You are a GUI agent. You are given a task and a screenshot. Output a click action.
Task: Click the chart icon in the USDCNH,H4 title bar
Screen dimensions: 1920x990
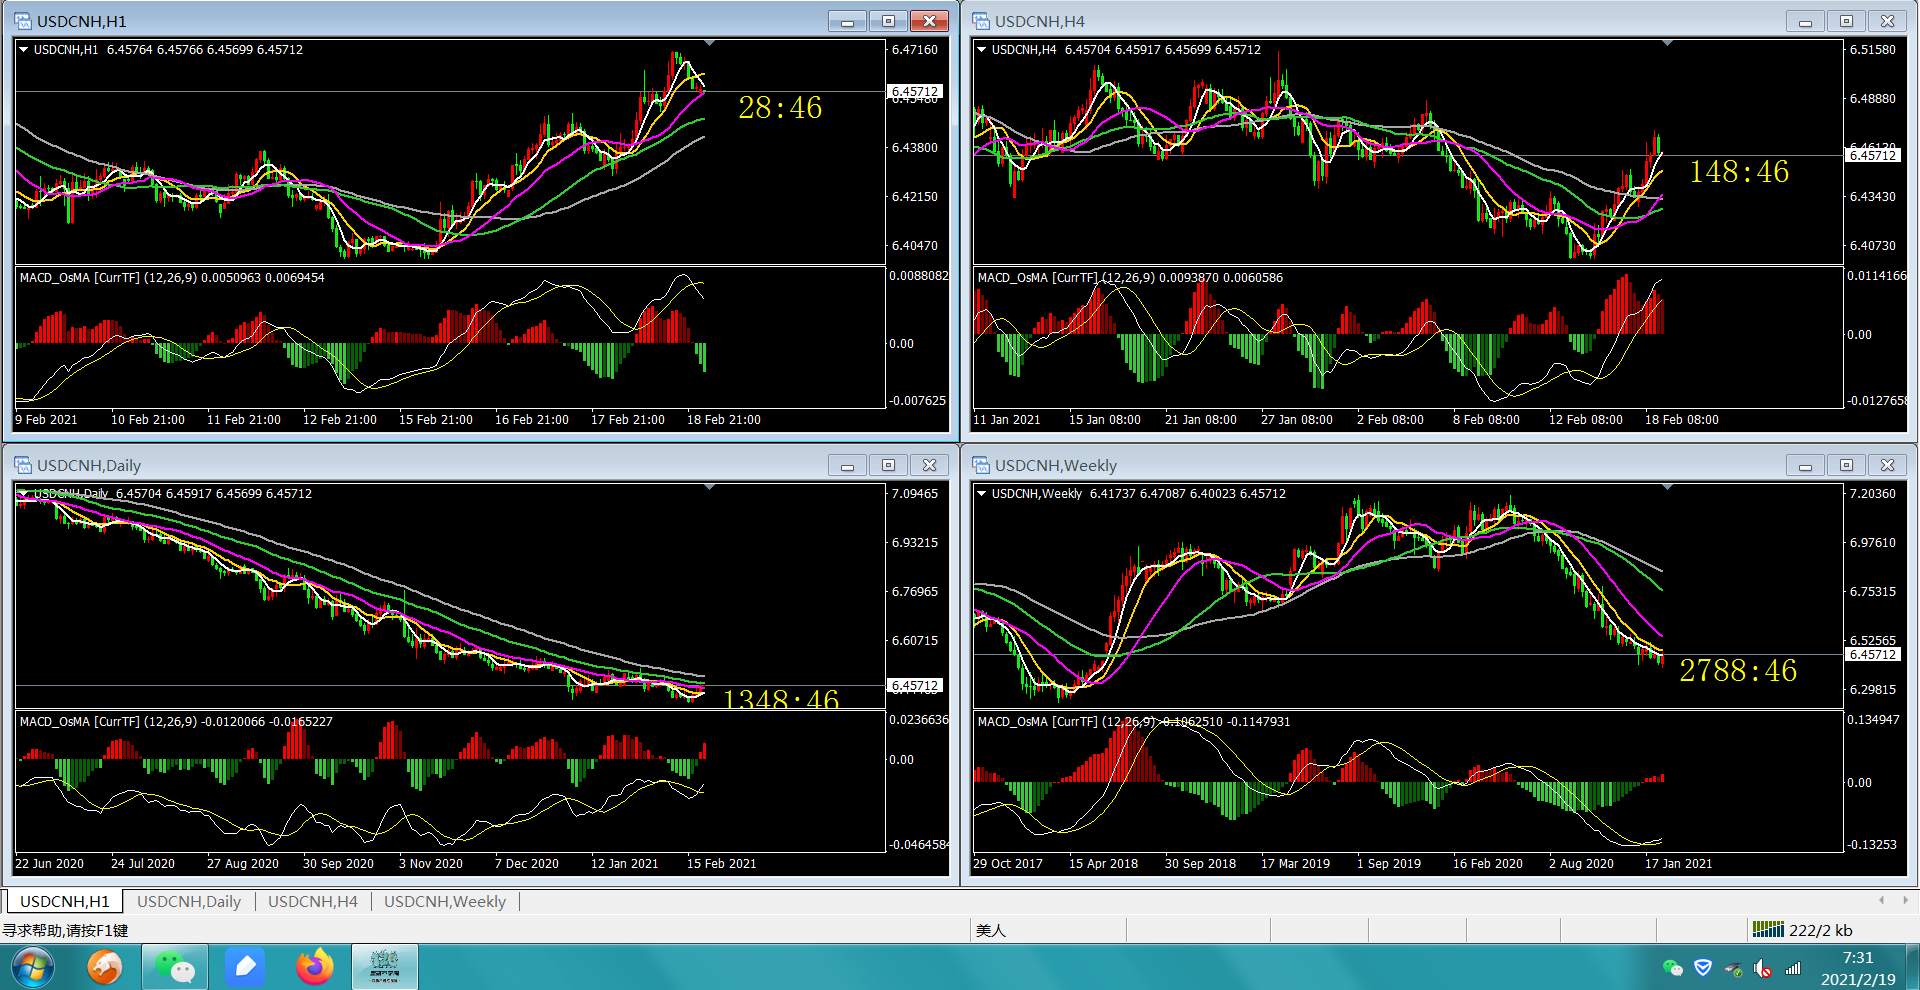tap(981, 21)
